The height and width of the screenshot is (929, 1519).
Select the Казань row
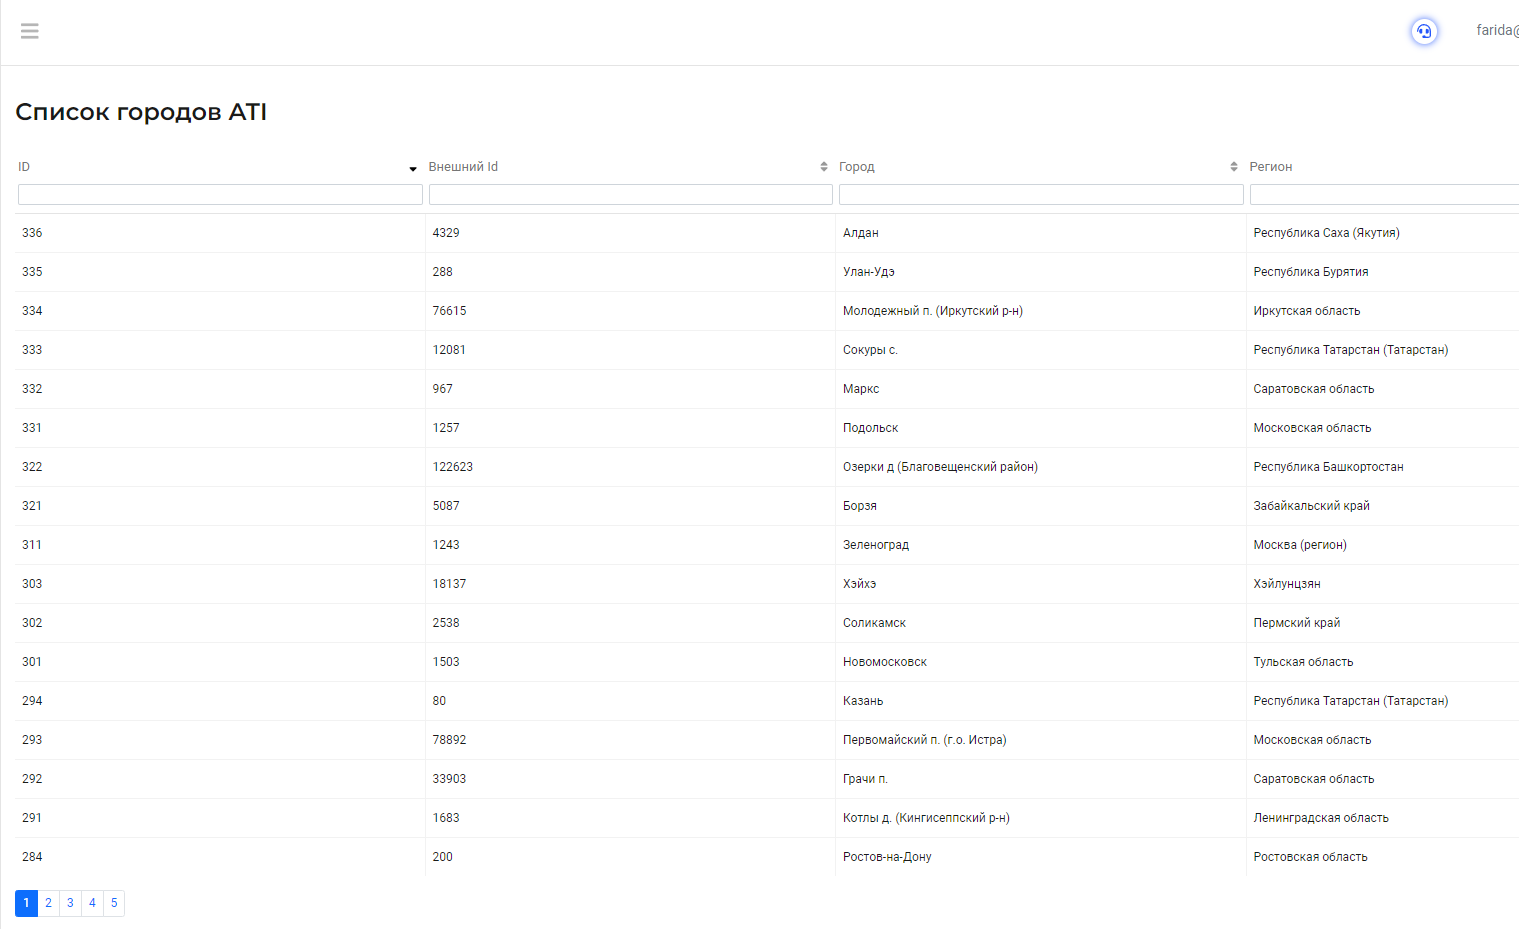(x=863, y=701)
